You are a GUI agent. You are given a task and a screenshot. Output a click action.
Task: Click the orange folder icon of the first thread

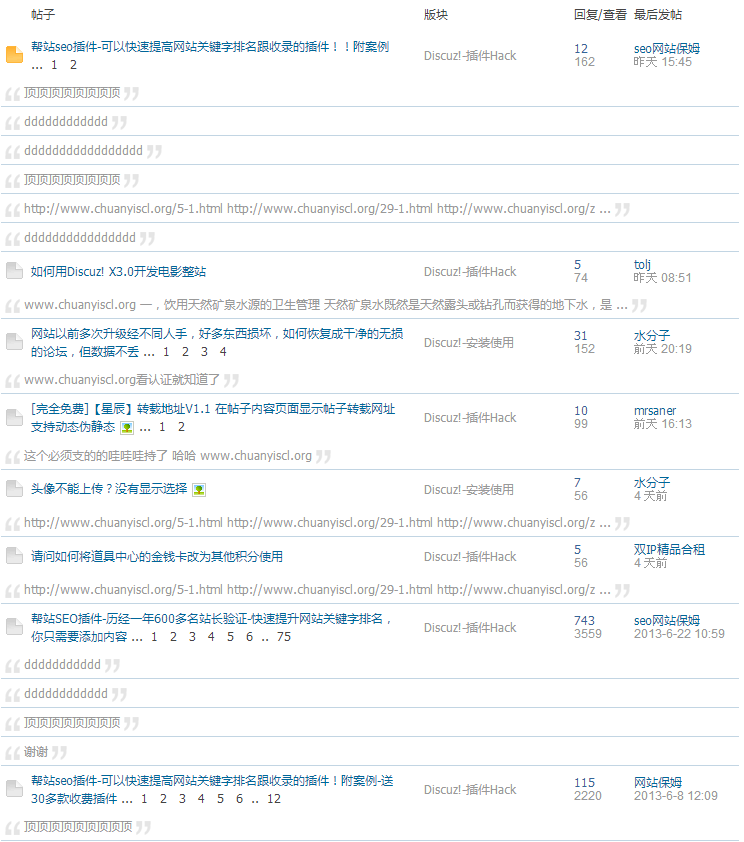pos(14,55)
